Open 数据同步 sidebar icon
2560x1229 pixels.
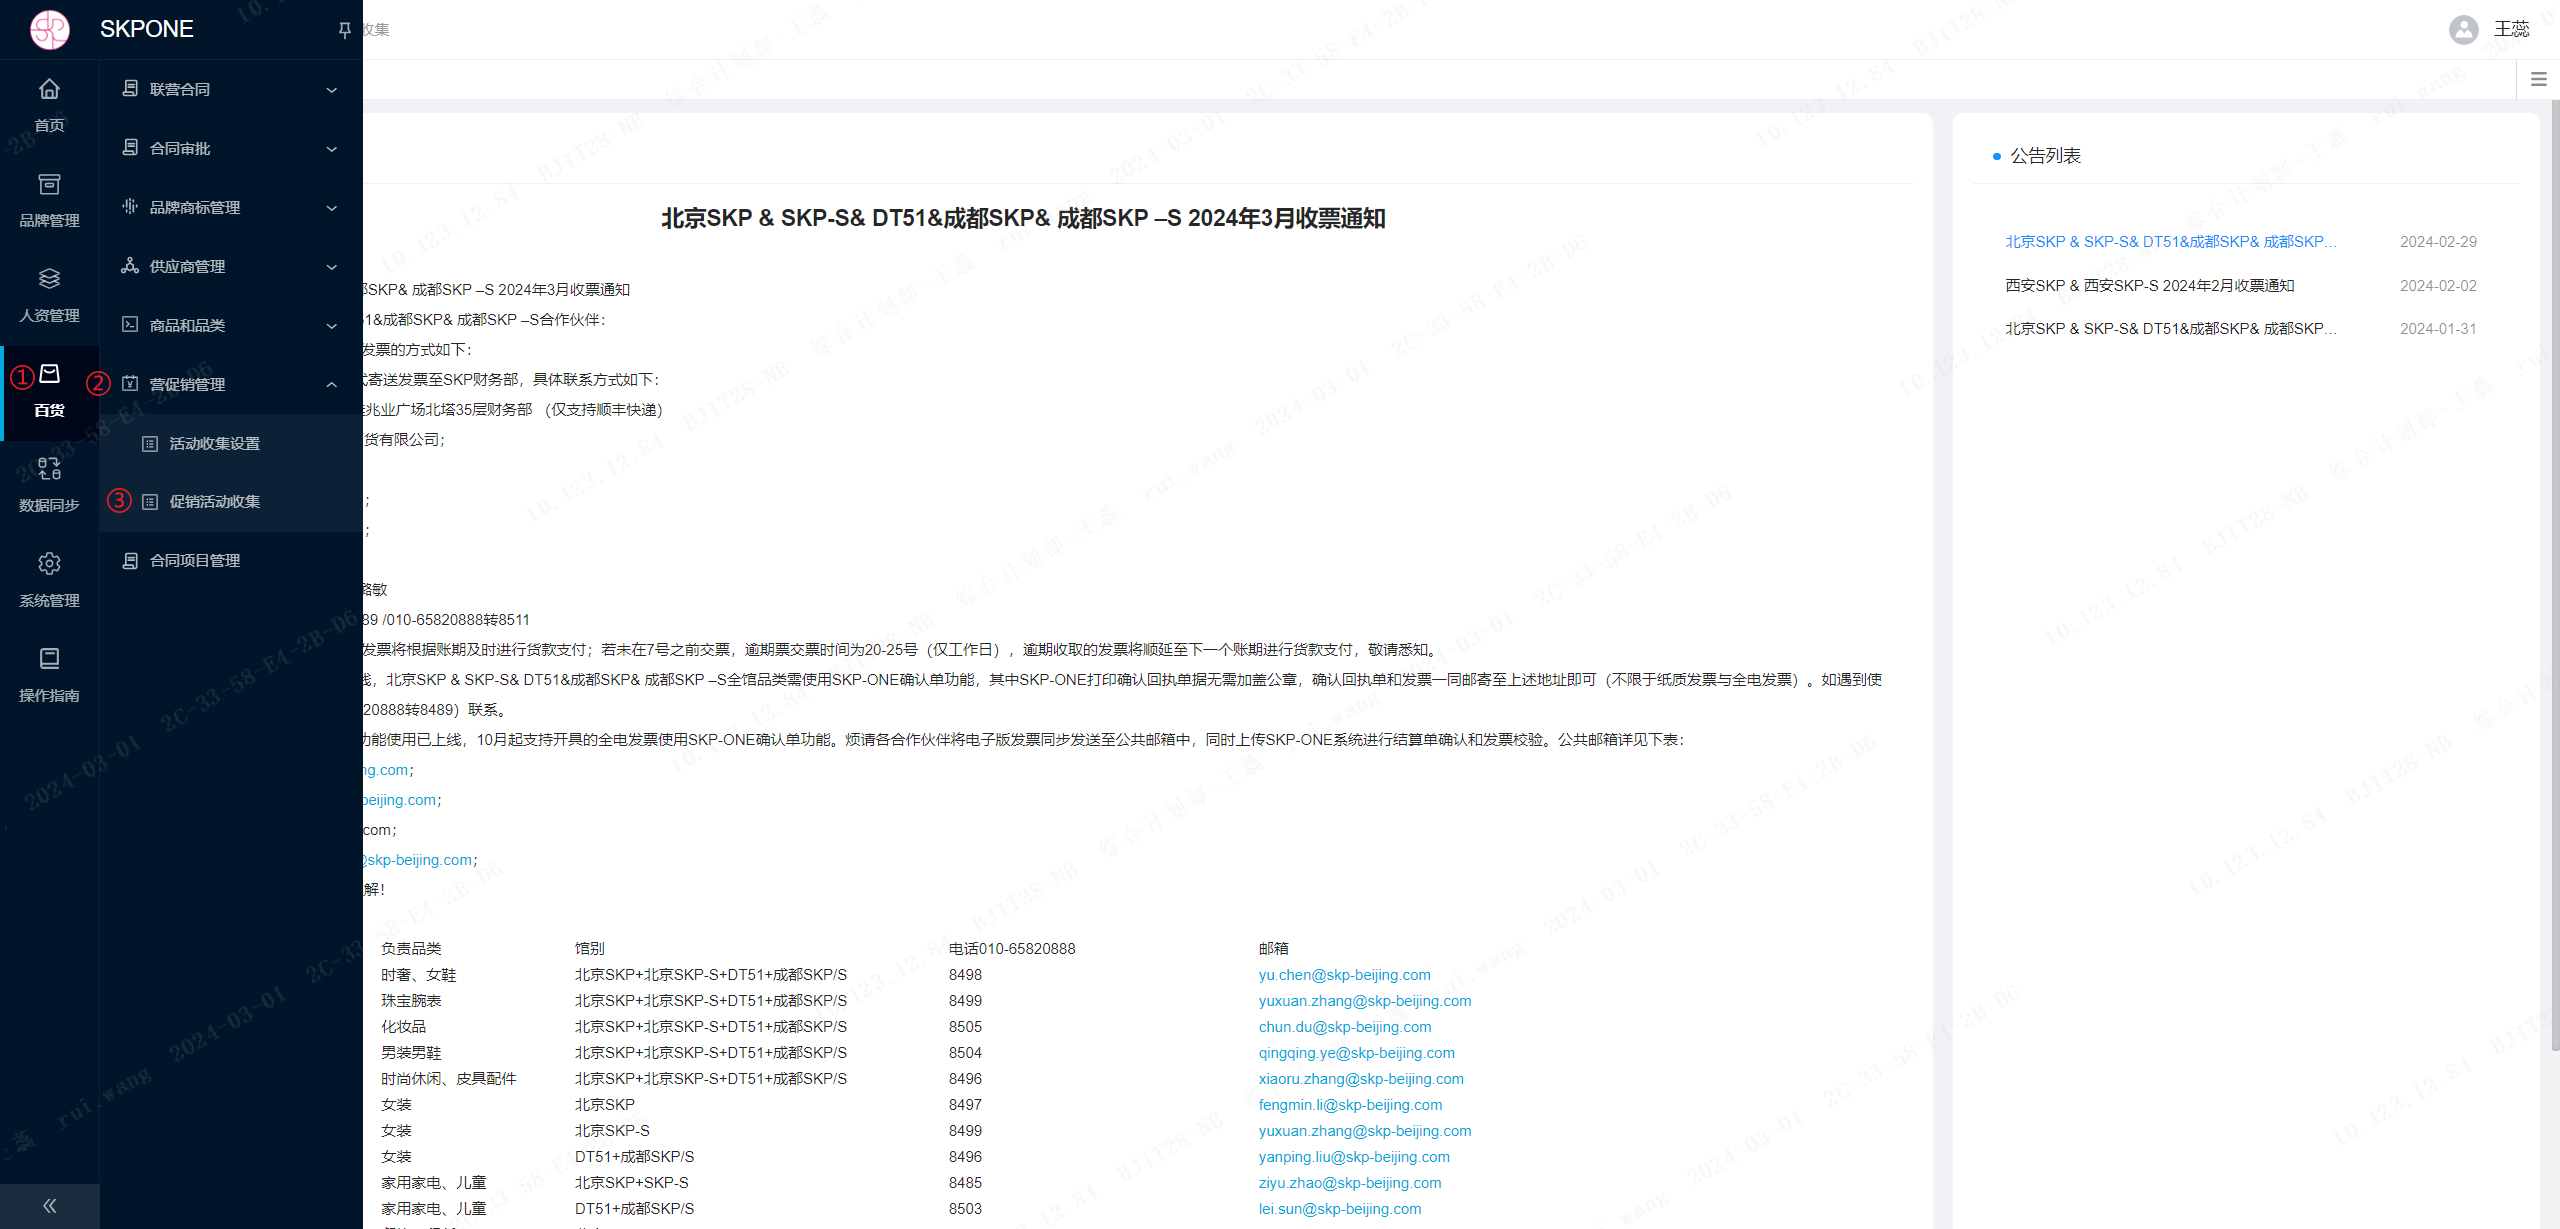(49, 468)
